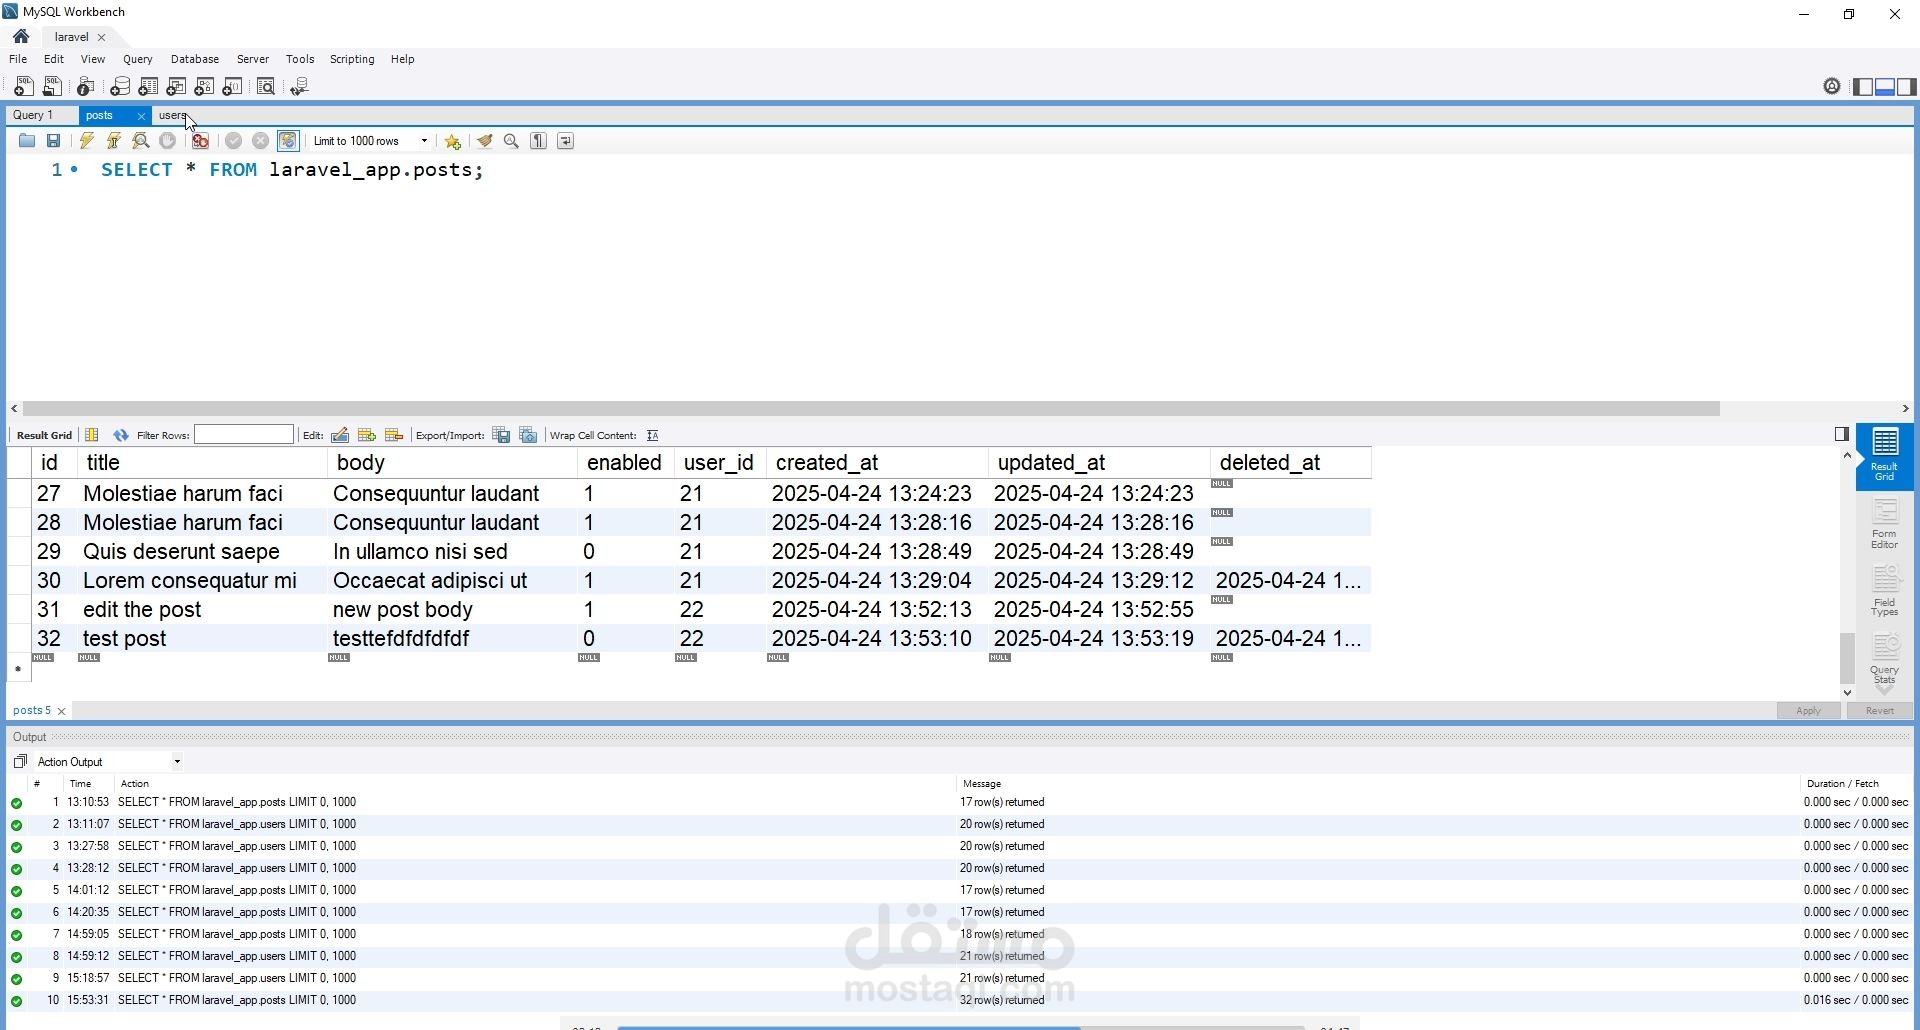This screenshot has width=1920, height=1030.
Task: Open a SQL script file in new tab
Action: tap(52, 87)
